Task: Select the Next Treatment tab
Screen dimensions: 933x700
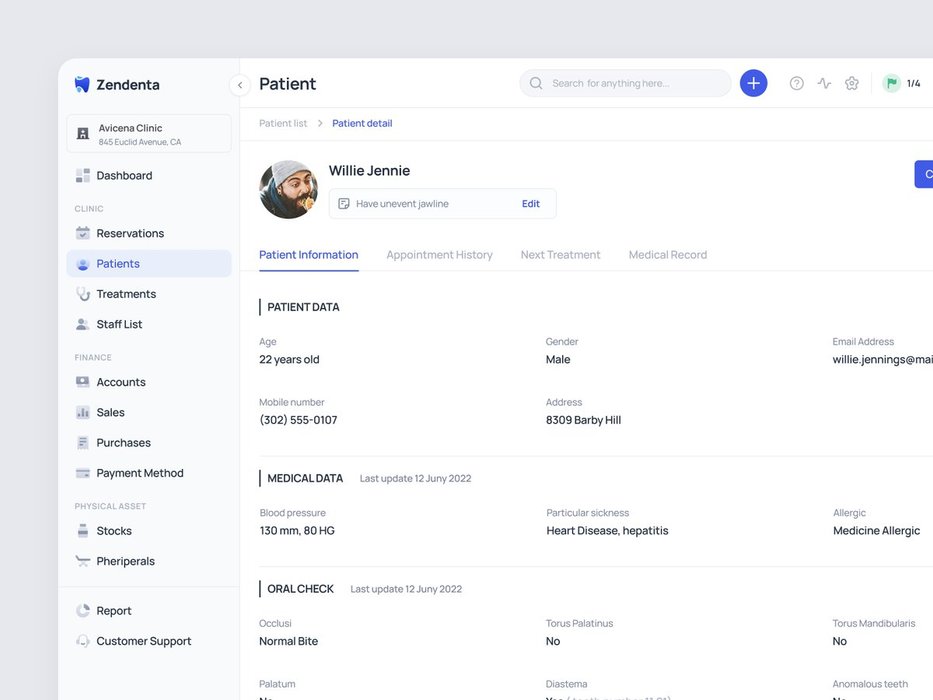Action: pyautogui.click(x=560, y=255)
